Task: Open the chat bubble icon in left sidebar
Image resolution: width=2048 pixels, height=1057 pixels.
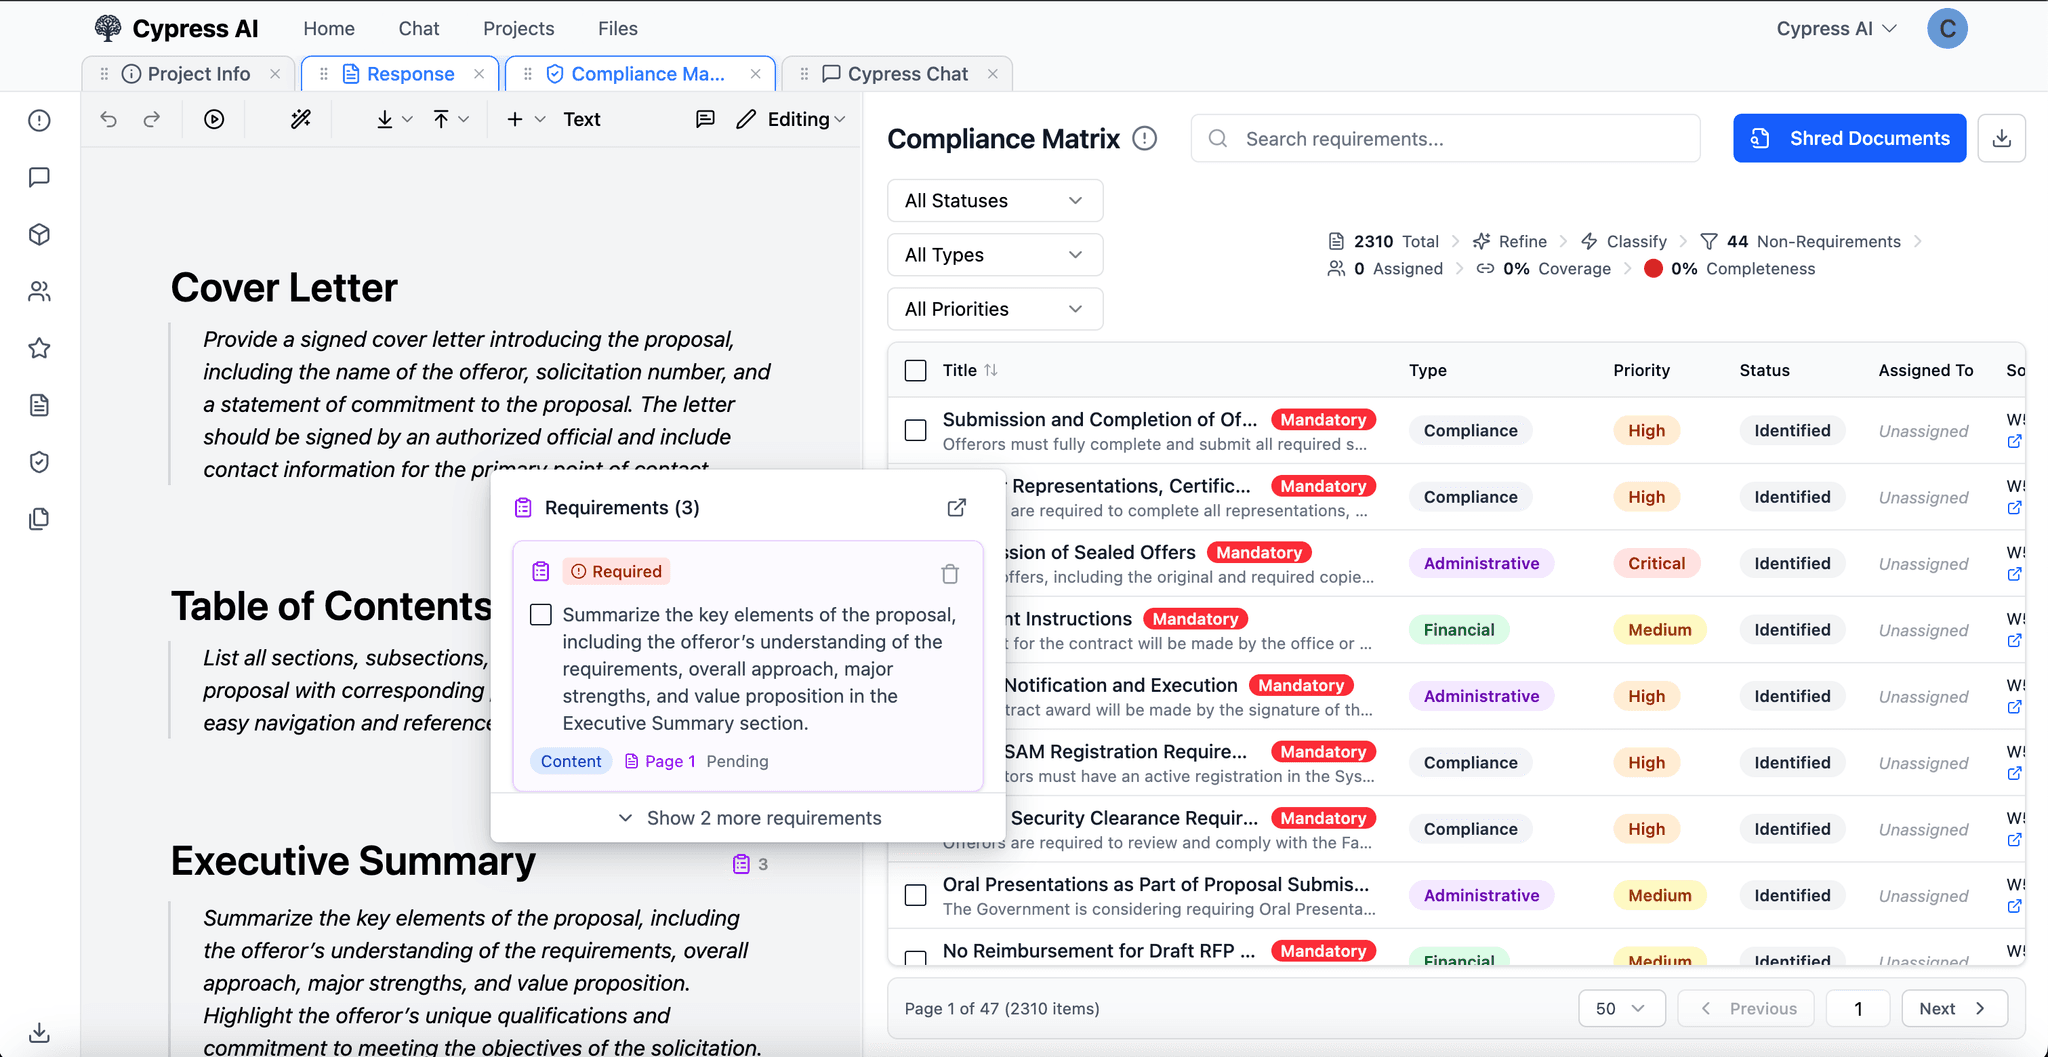Action: 39,177
